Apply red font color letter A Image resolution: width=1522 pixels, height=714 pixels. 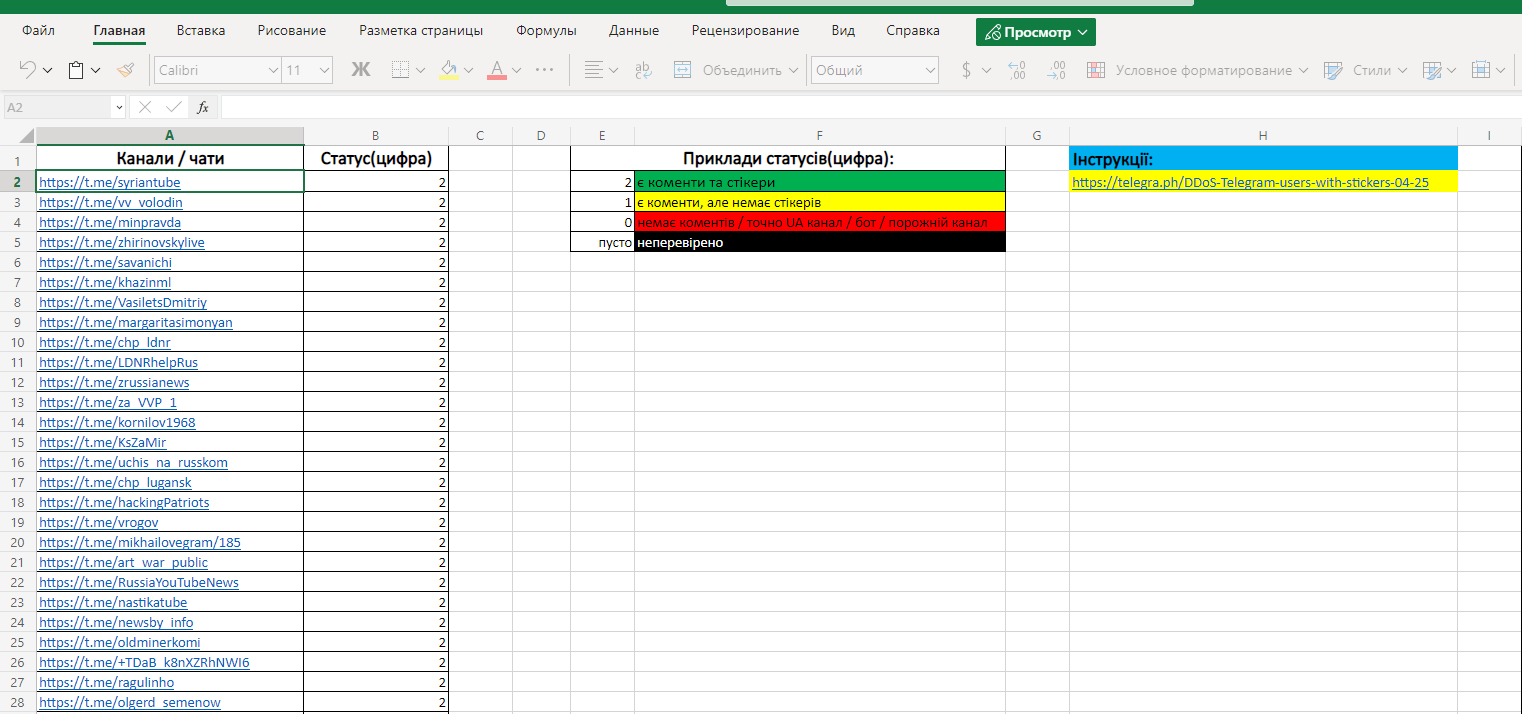tap(497, 70)
